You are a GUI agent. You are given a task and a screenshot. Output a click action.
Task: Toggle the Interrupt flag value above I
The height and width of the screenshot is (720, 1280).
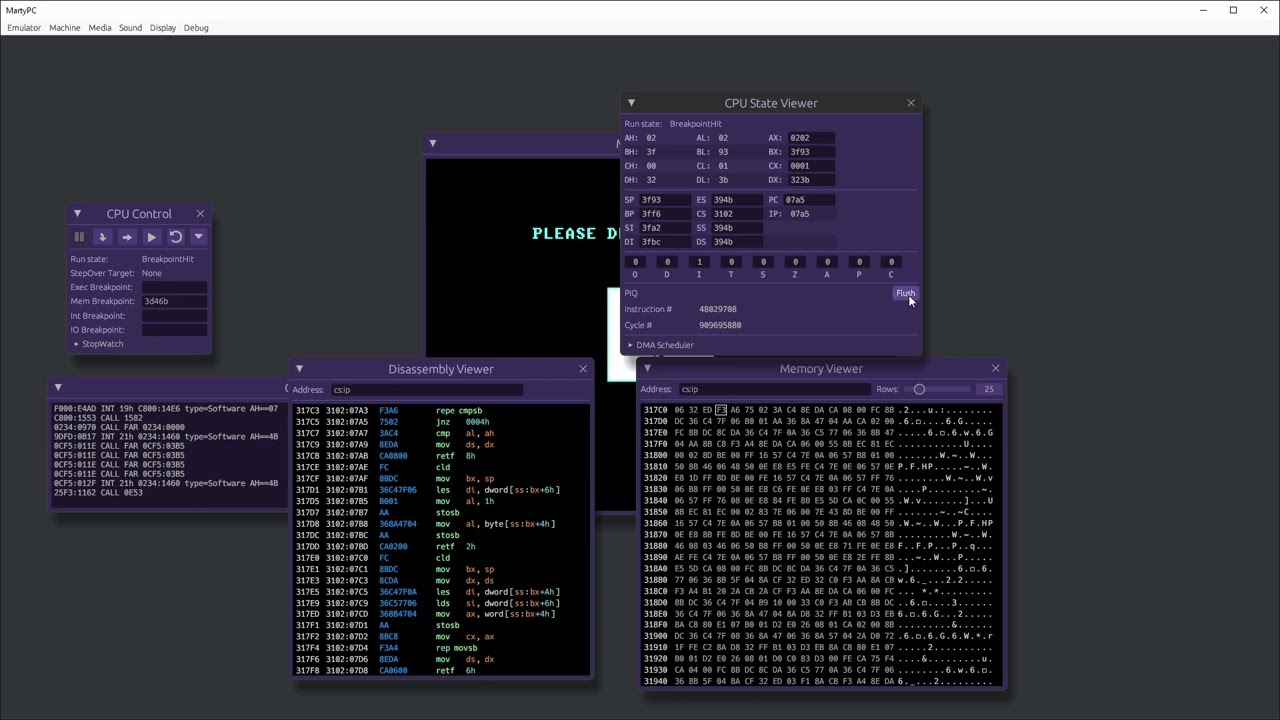tap(699, 262)
